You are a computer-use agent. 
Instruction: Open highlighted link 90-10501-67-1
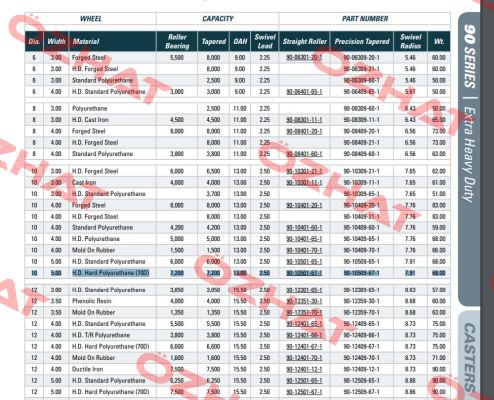click(x=304, y=273)
